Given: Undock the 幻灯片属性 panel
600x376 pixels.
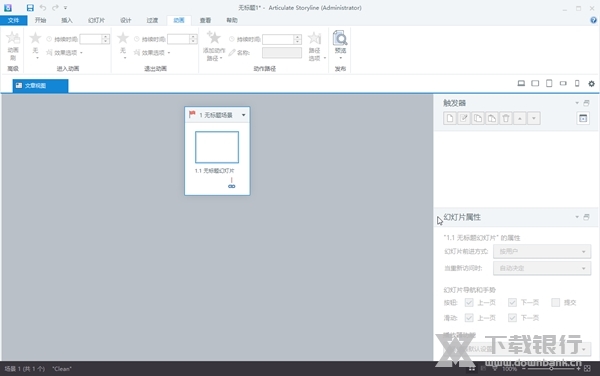Looking at the screenshot, I should 586,217.
